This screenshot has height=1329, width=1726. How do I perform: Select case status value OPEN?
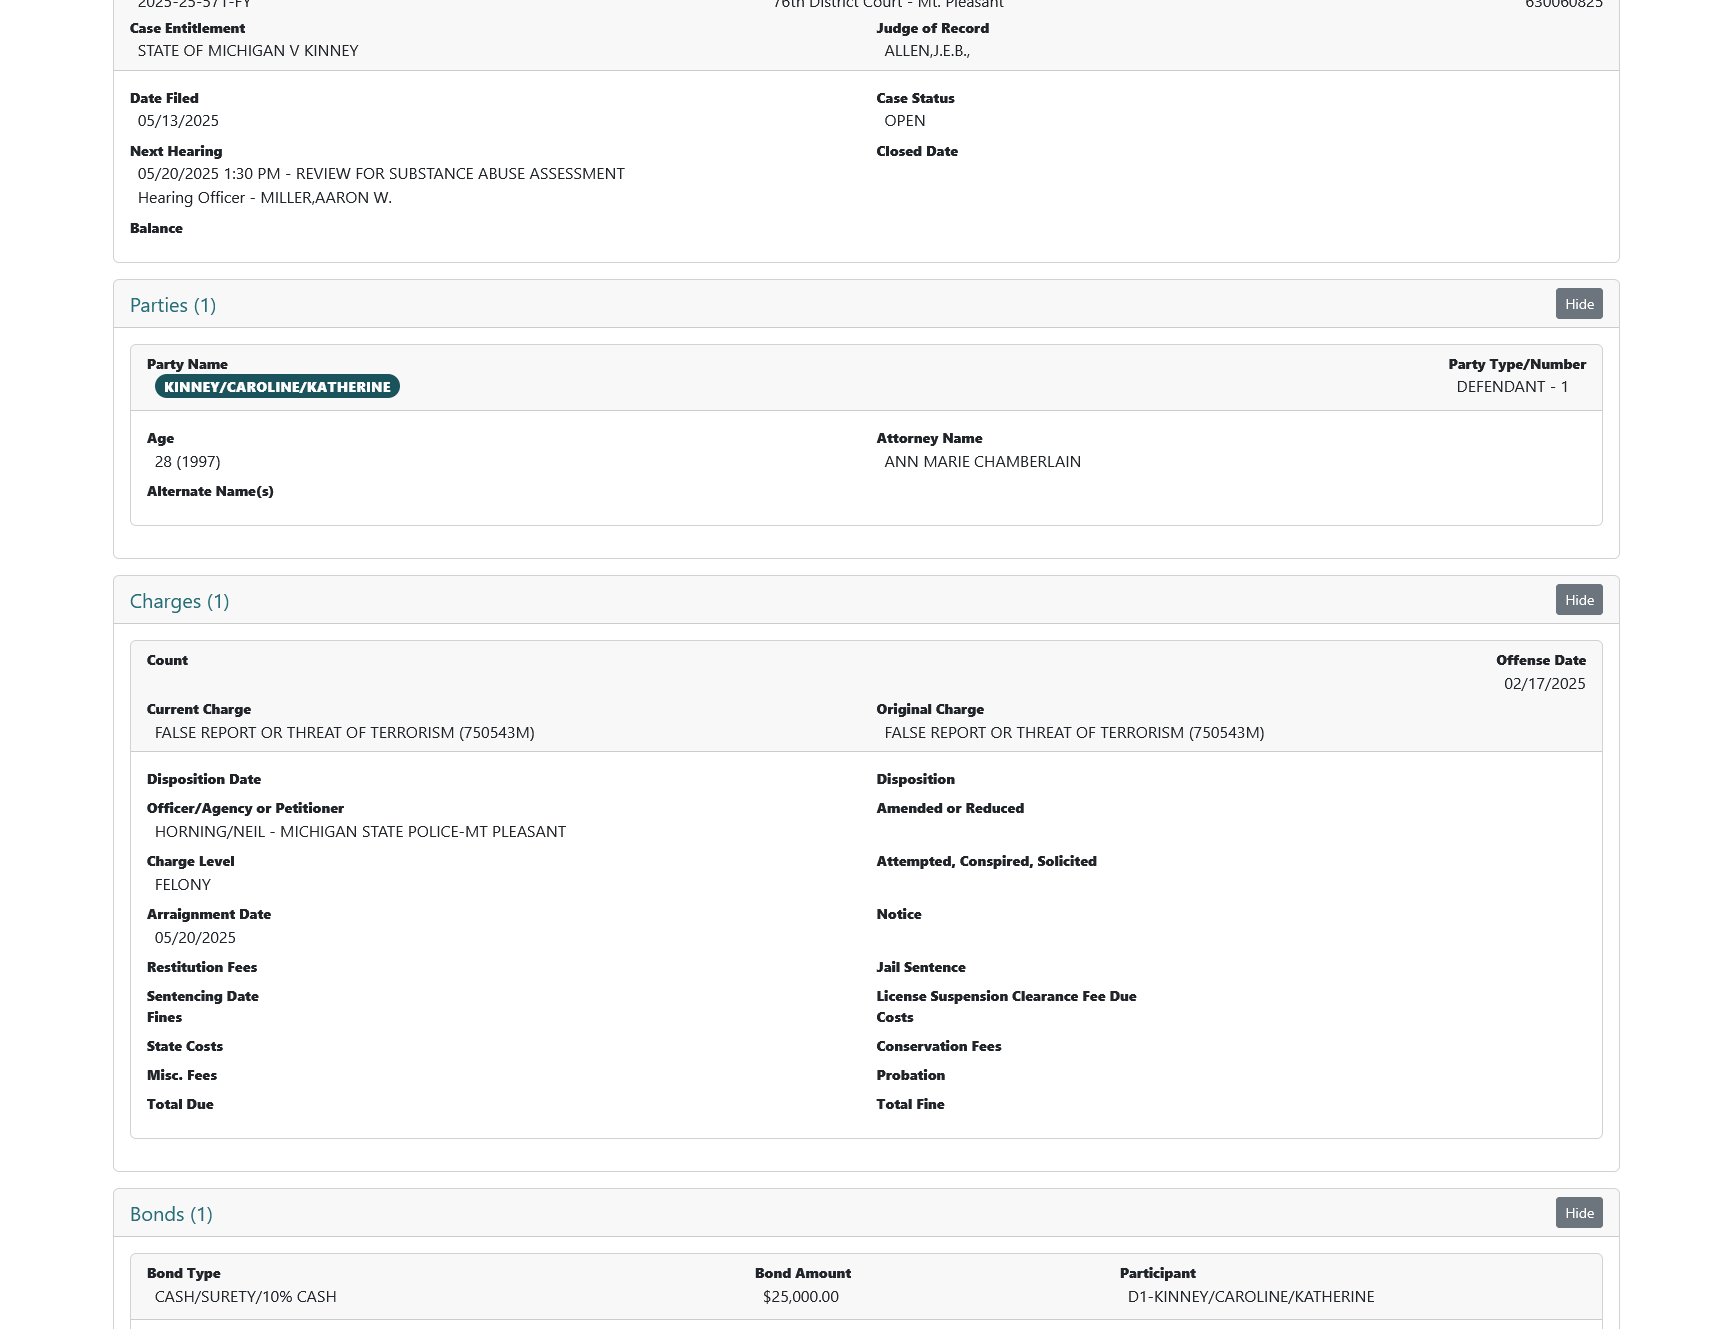click(x=905, y=121)
